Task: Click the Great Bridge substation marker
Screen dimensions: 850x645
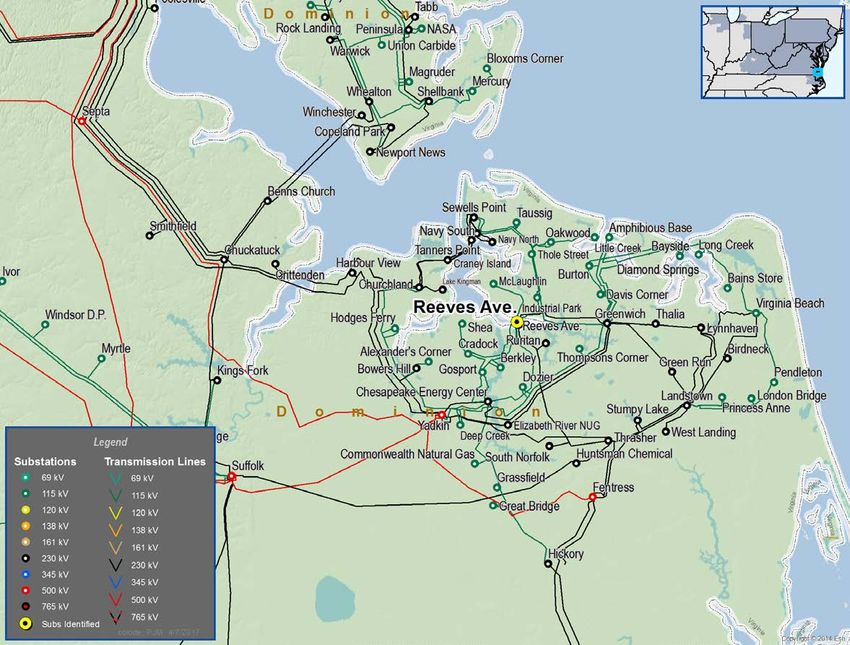Action: 493,505
